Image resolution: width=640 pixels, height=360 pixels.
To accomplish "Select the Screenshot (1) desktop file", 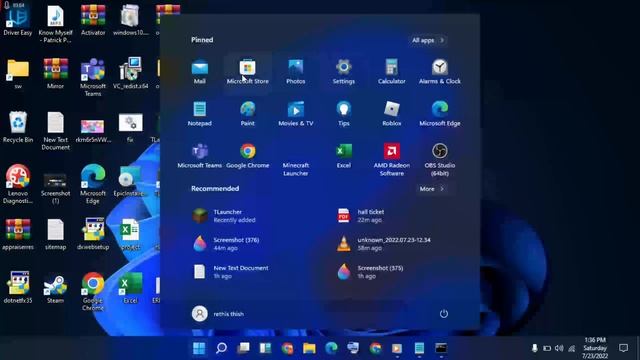I will click(x=56, y=189).
